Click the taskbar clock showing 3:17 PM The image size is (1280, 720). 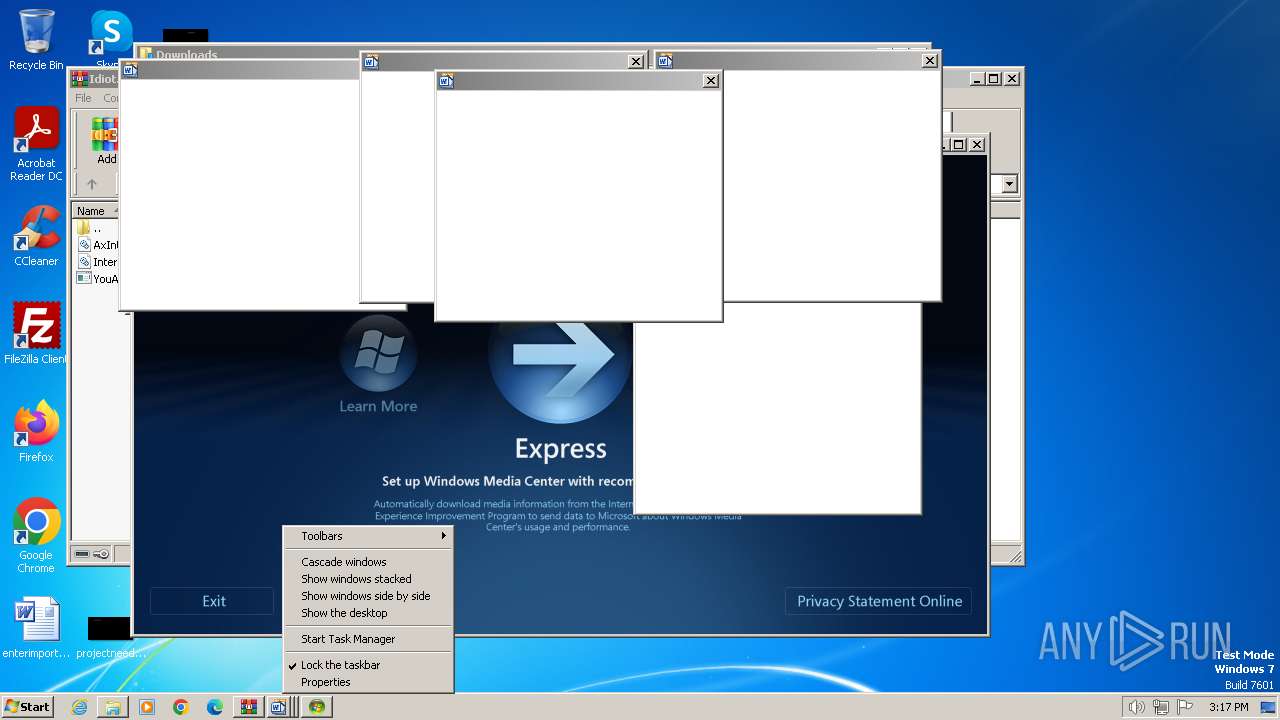(1228, 707)
